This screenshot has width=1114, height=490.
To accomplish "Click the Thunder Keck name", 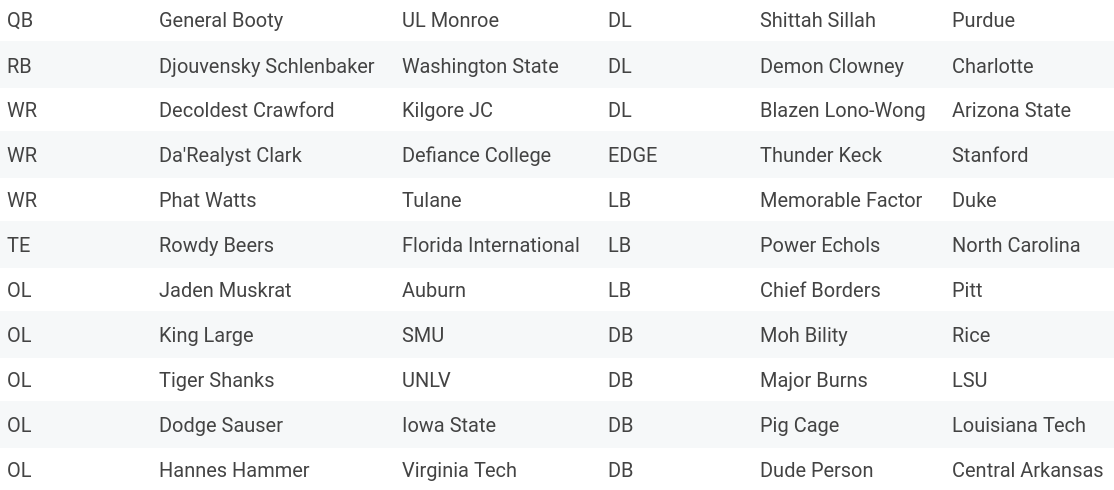I will [x=820, y=155].
